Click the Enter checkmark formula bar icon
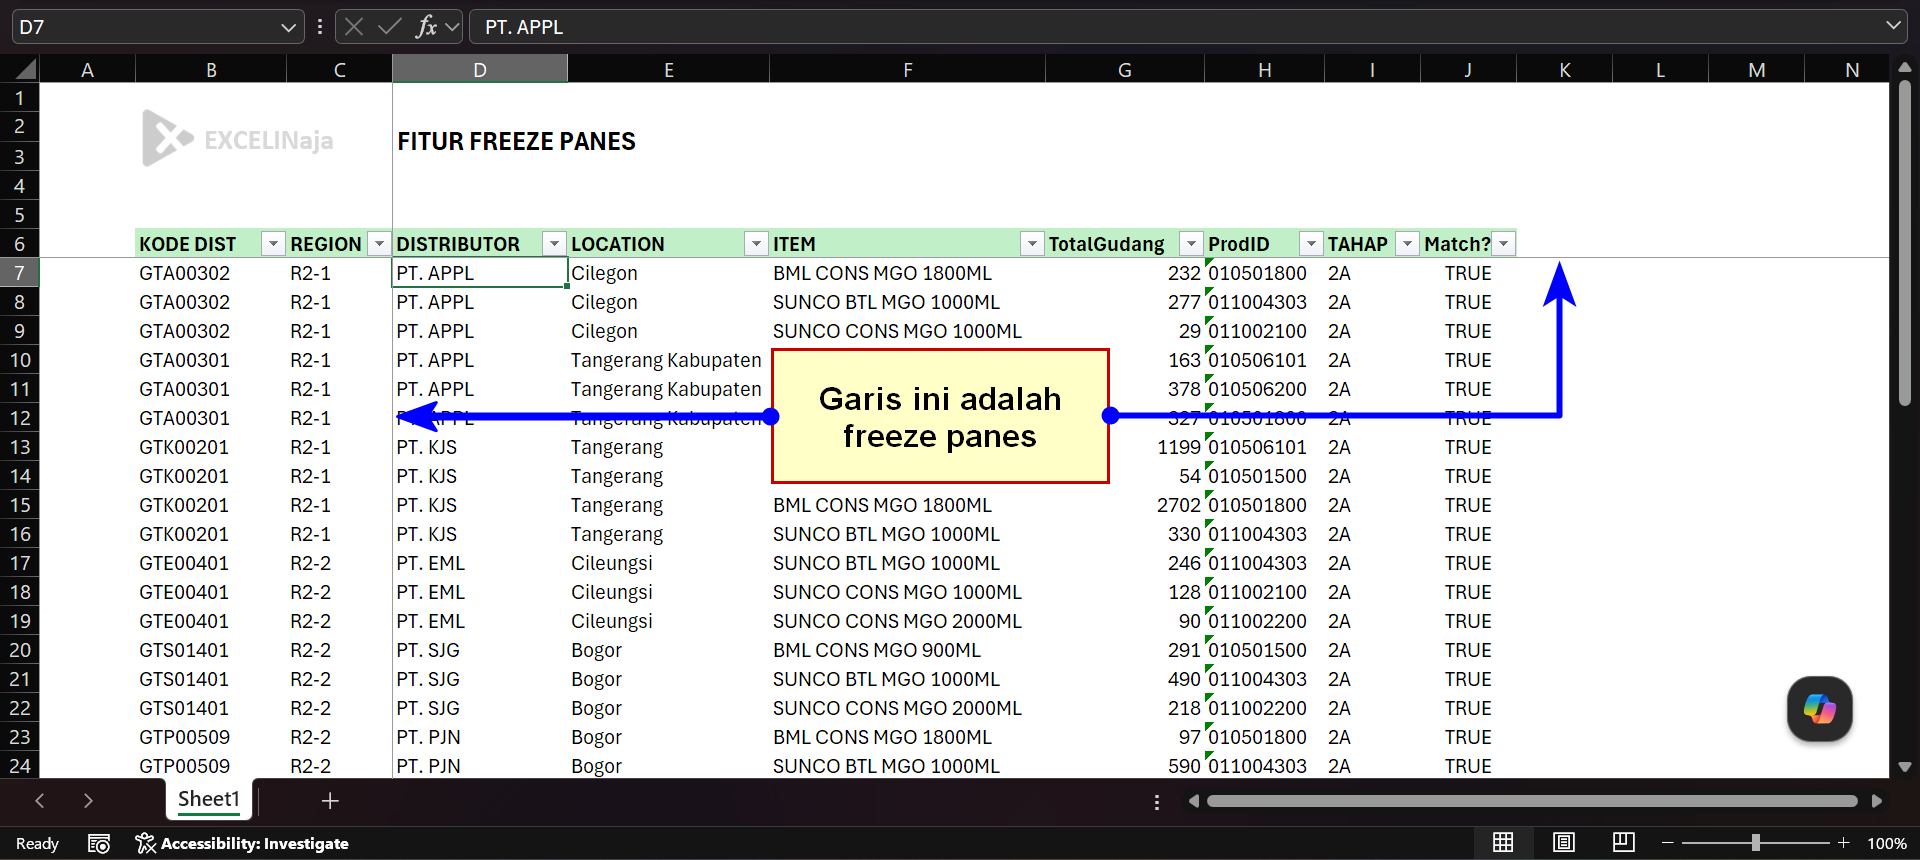This screenshot has height=860, width=1920. pos(390,27)
